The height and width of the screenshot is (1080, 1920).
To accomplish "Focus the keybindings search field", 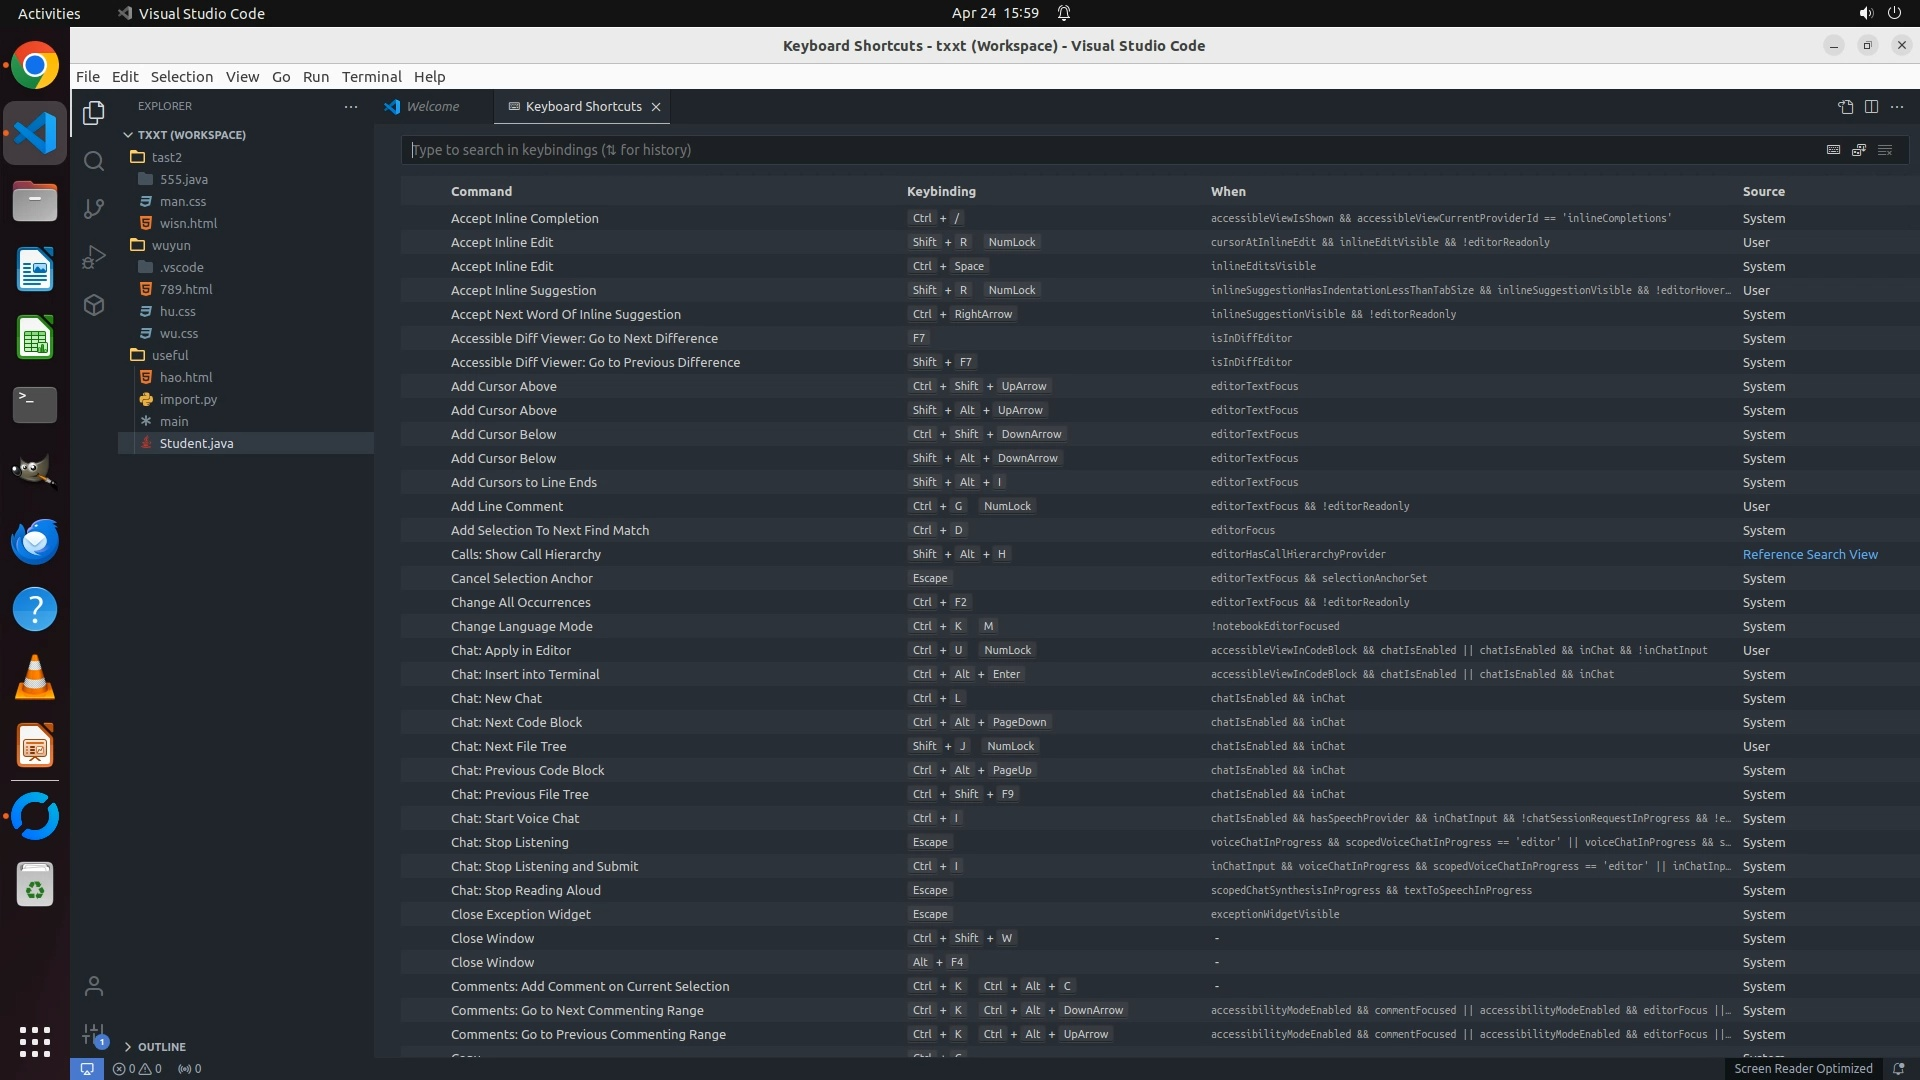I will (1100, 150).
